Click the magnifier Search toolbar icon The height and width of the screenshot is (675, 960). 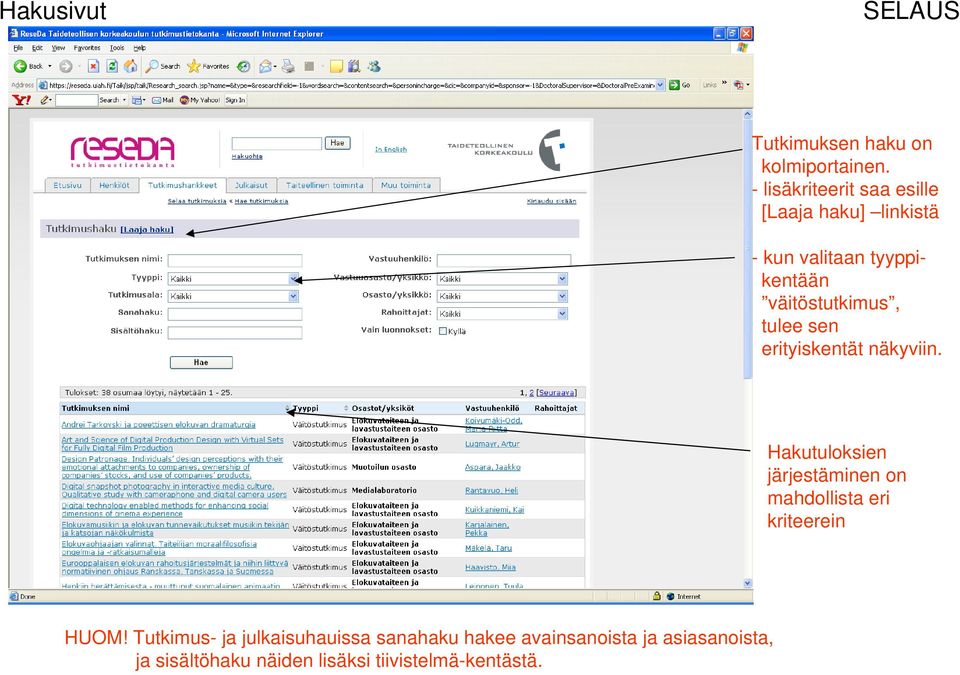tap(151, 66)
